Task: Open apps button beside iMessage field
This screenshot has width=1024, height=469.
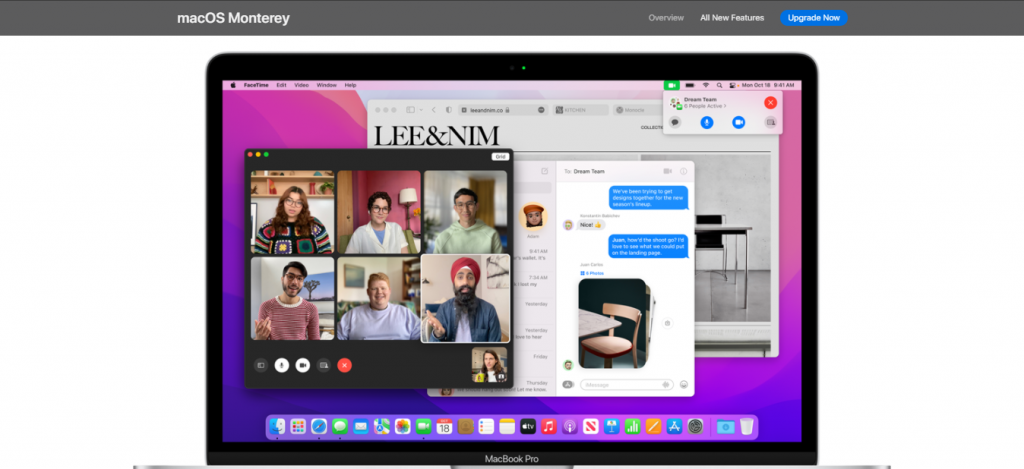Action: (568, 385)
